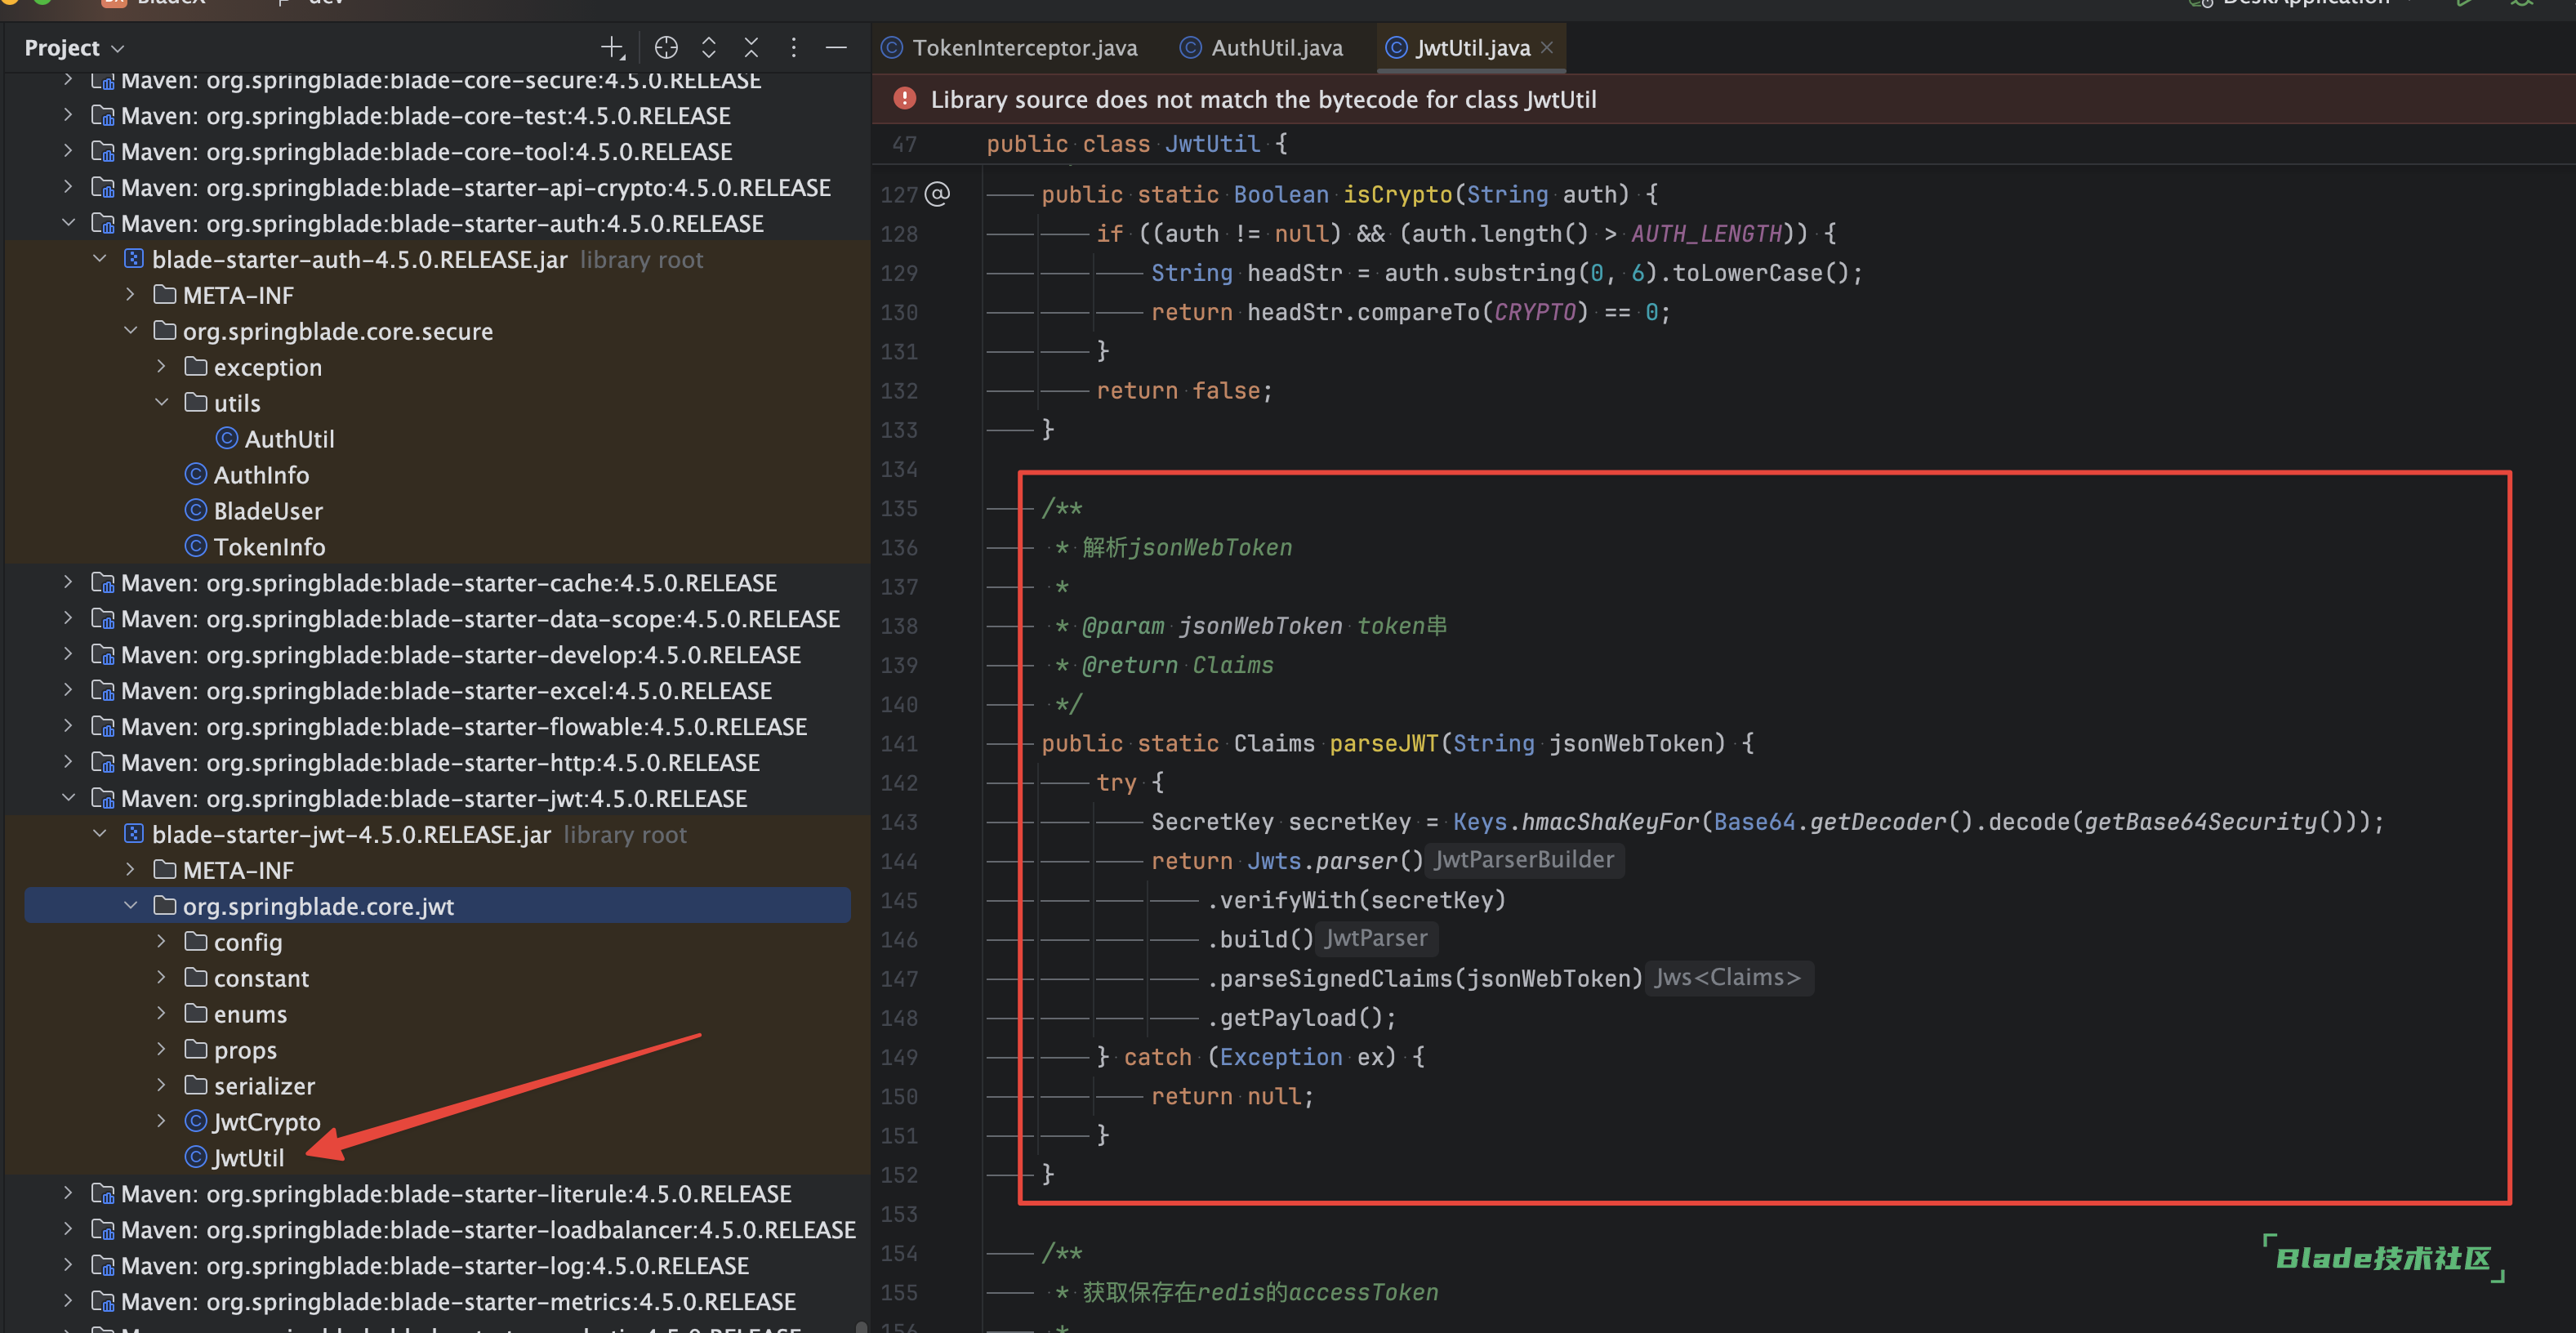This screenshot has height=1333, width=2576.
Task: Expand Maven blade-starter-api-crypto library
Action: pyautogui.click(x=67, y=187)
